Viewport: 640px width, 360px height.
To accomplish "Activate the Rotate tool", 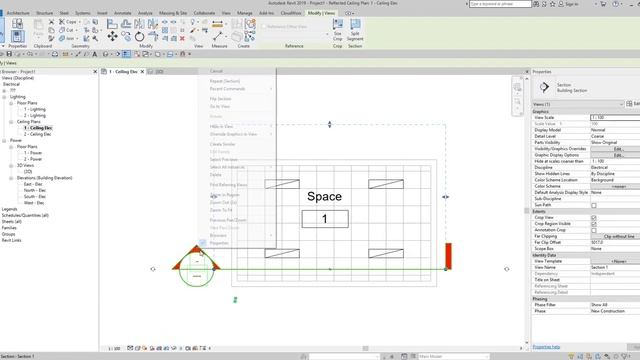I will (x=139, y=37).
